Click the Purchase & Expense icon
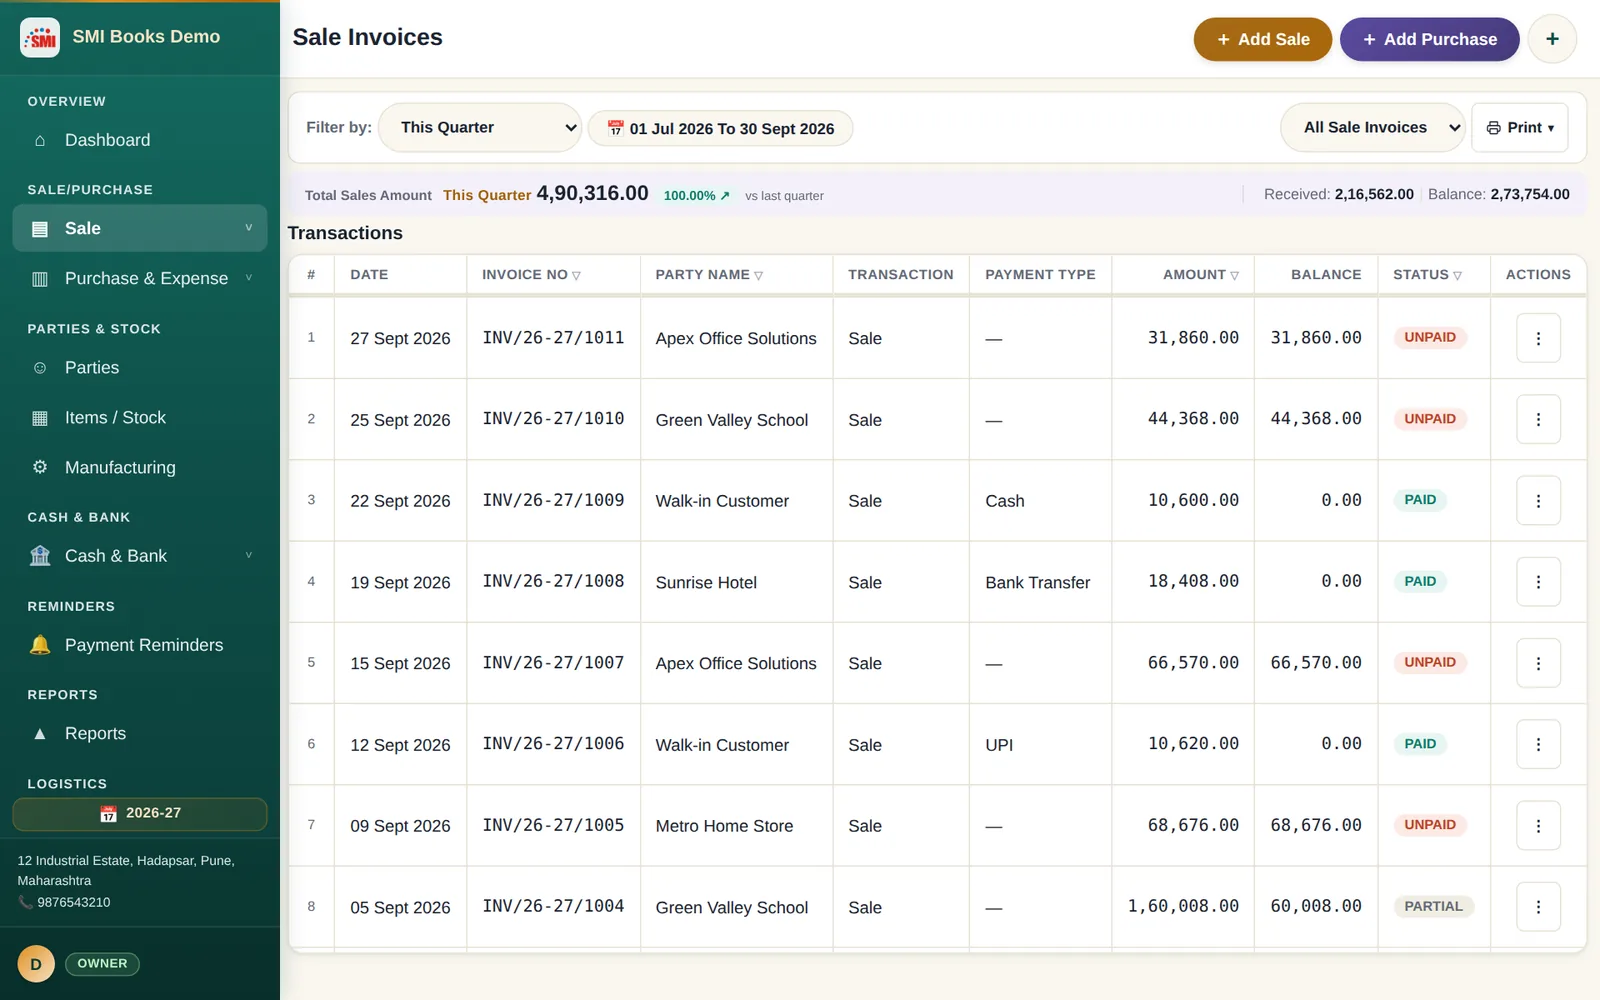The image size is (1600, 1000). 40,279
